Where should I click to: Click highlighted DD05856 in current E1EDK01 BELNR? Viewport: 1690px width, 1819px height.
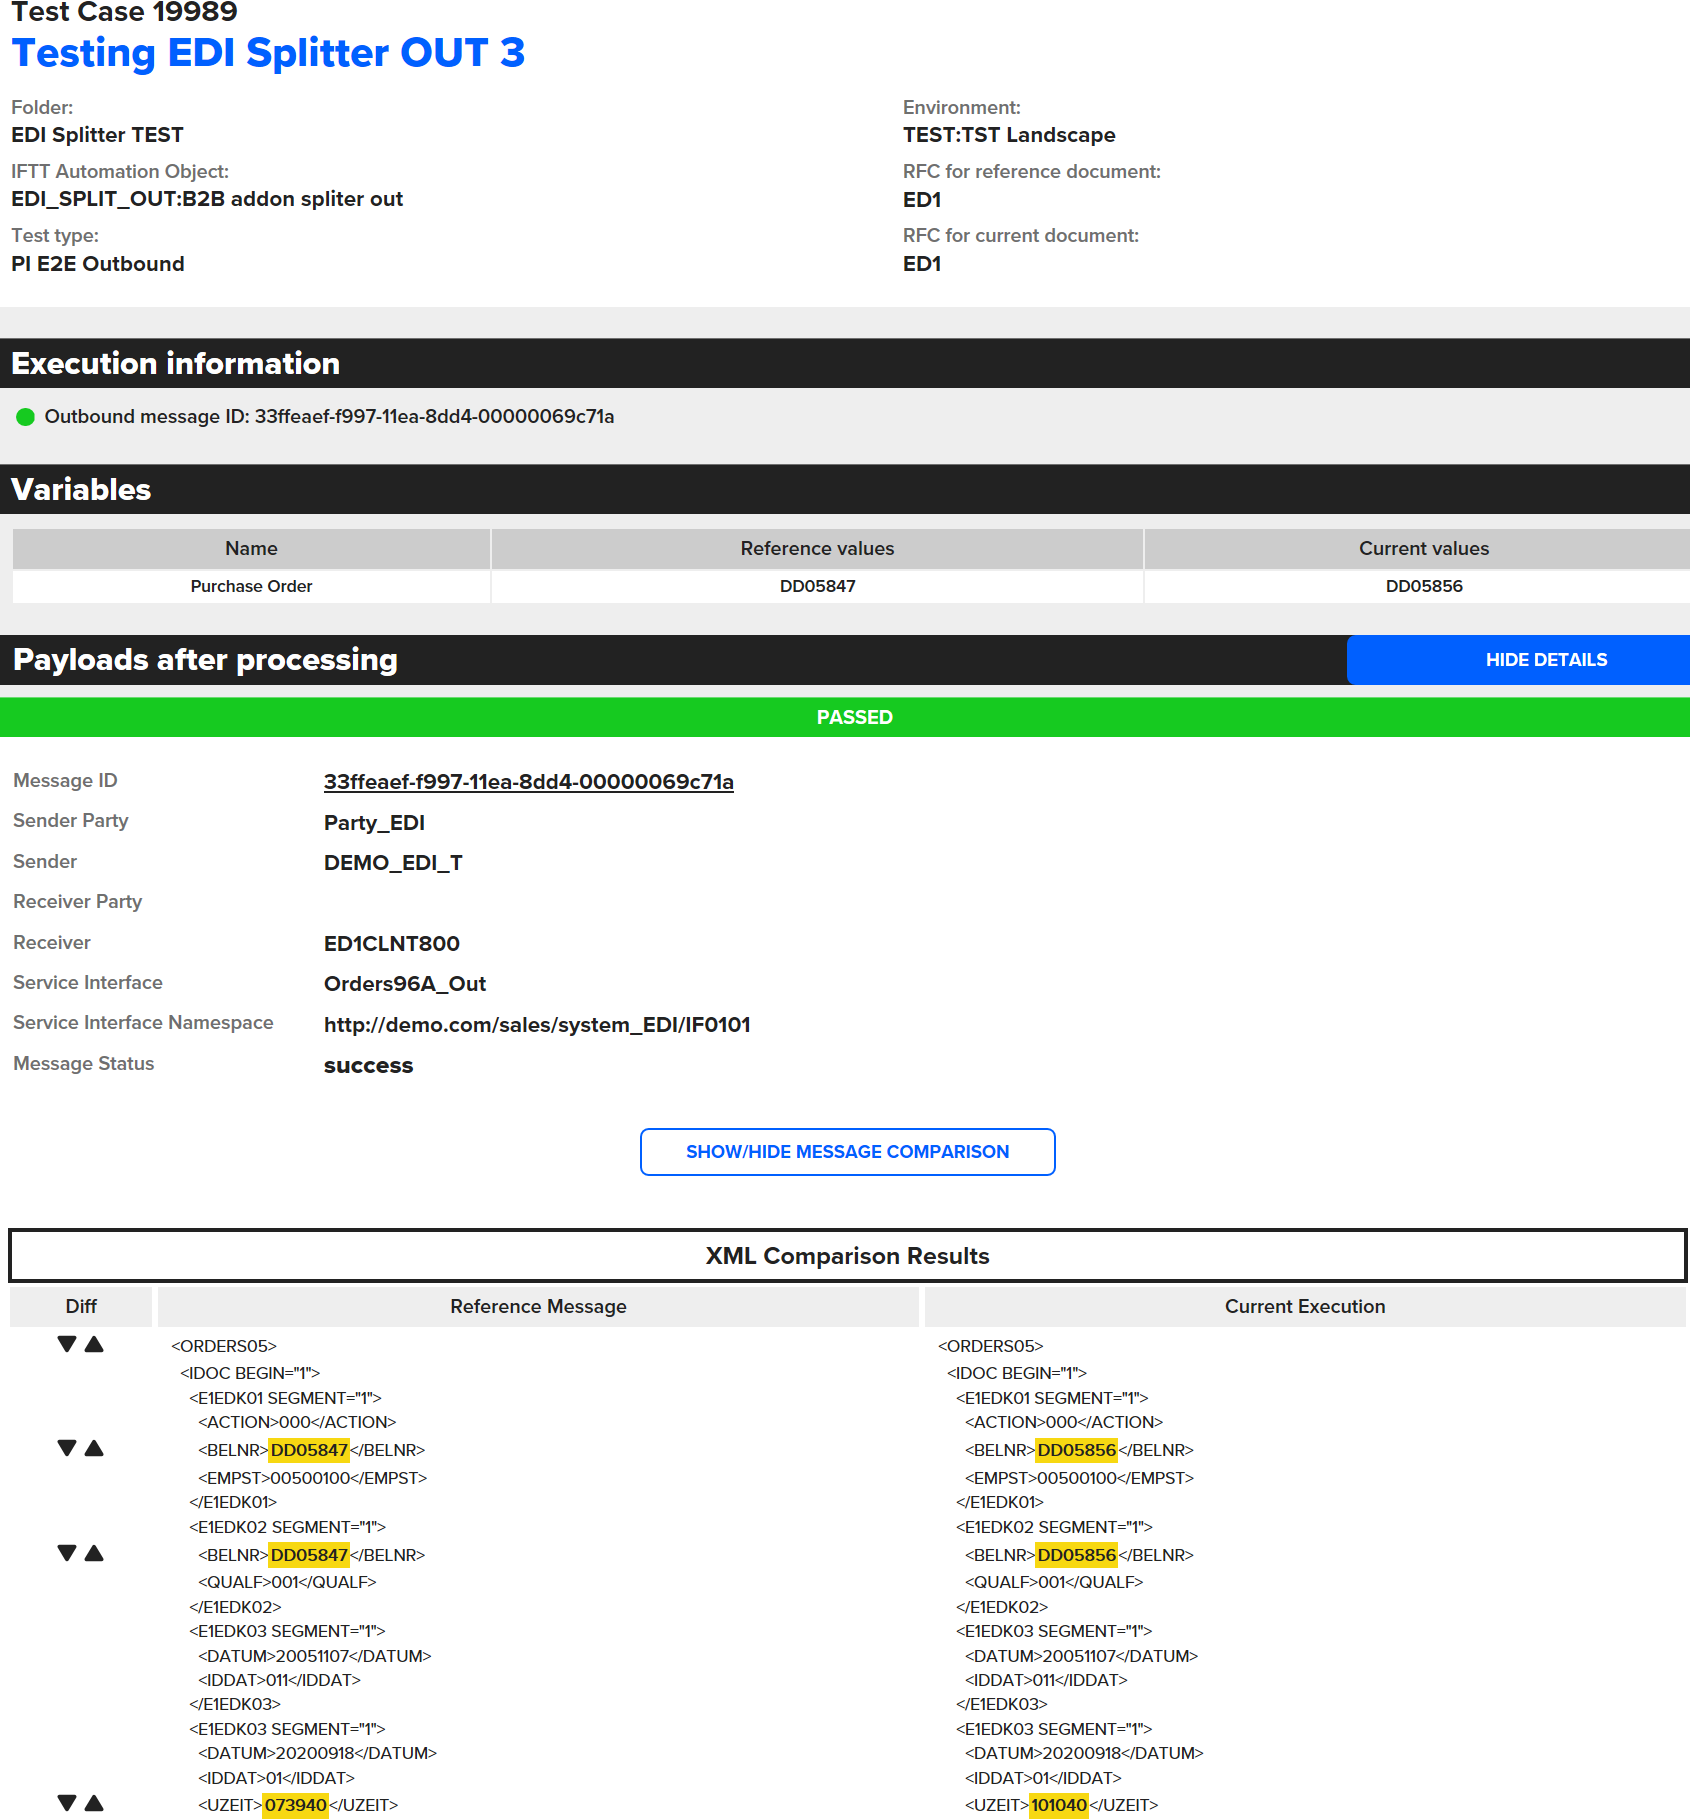(x=1076, y=1450)
